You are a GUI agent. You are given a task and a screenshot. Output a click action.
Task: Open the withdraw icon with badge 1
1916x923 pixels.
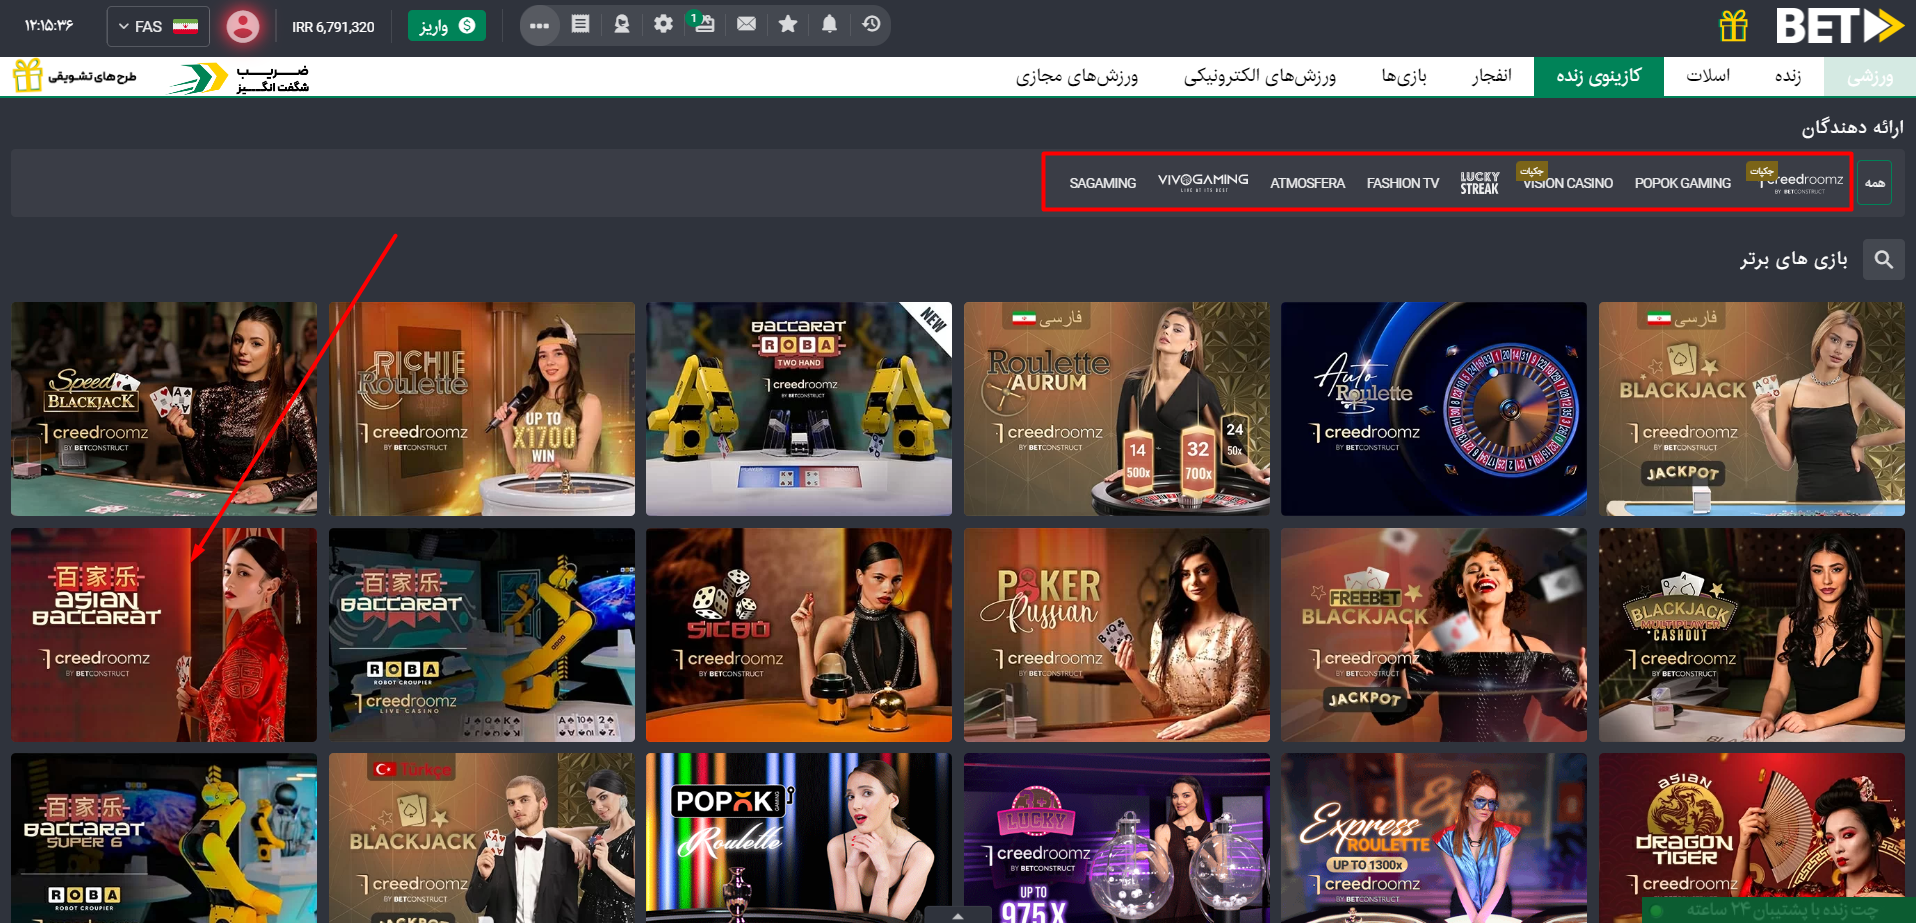point(703,24)
